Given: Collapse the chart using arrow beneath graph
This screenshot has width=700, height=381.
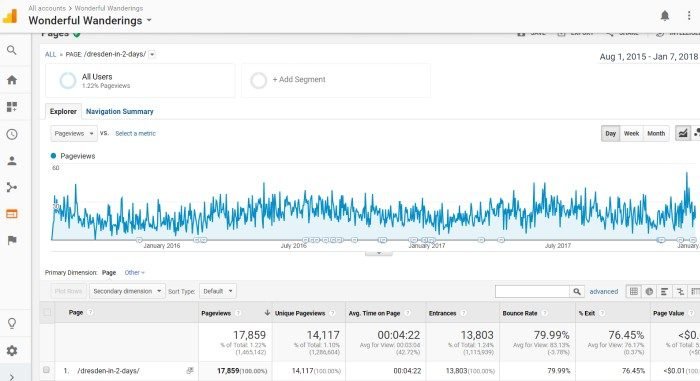Looking at the screenshot, I should (379, 253).
